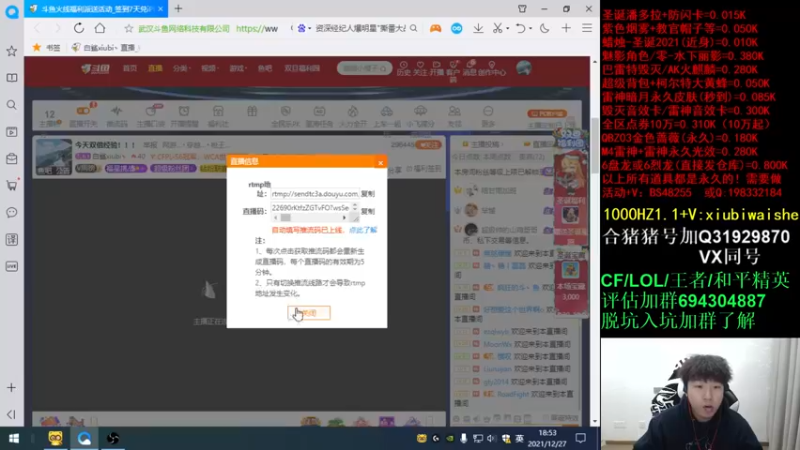Open the 白鲨xiubi 直播 bookmark
Image resolution: width=800 pixels, height=450 pixels.
click(x=104, y=47)
